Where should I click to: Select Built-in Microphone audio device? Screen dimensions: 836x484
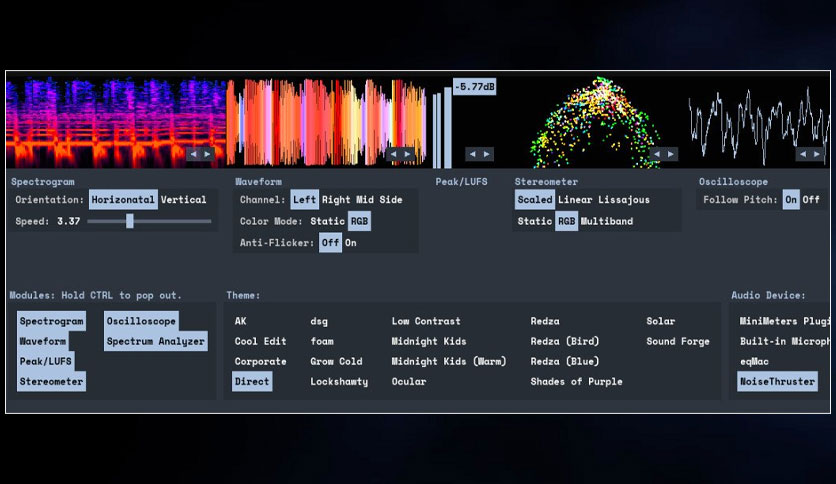point(784,341)
